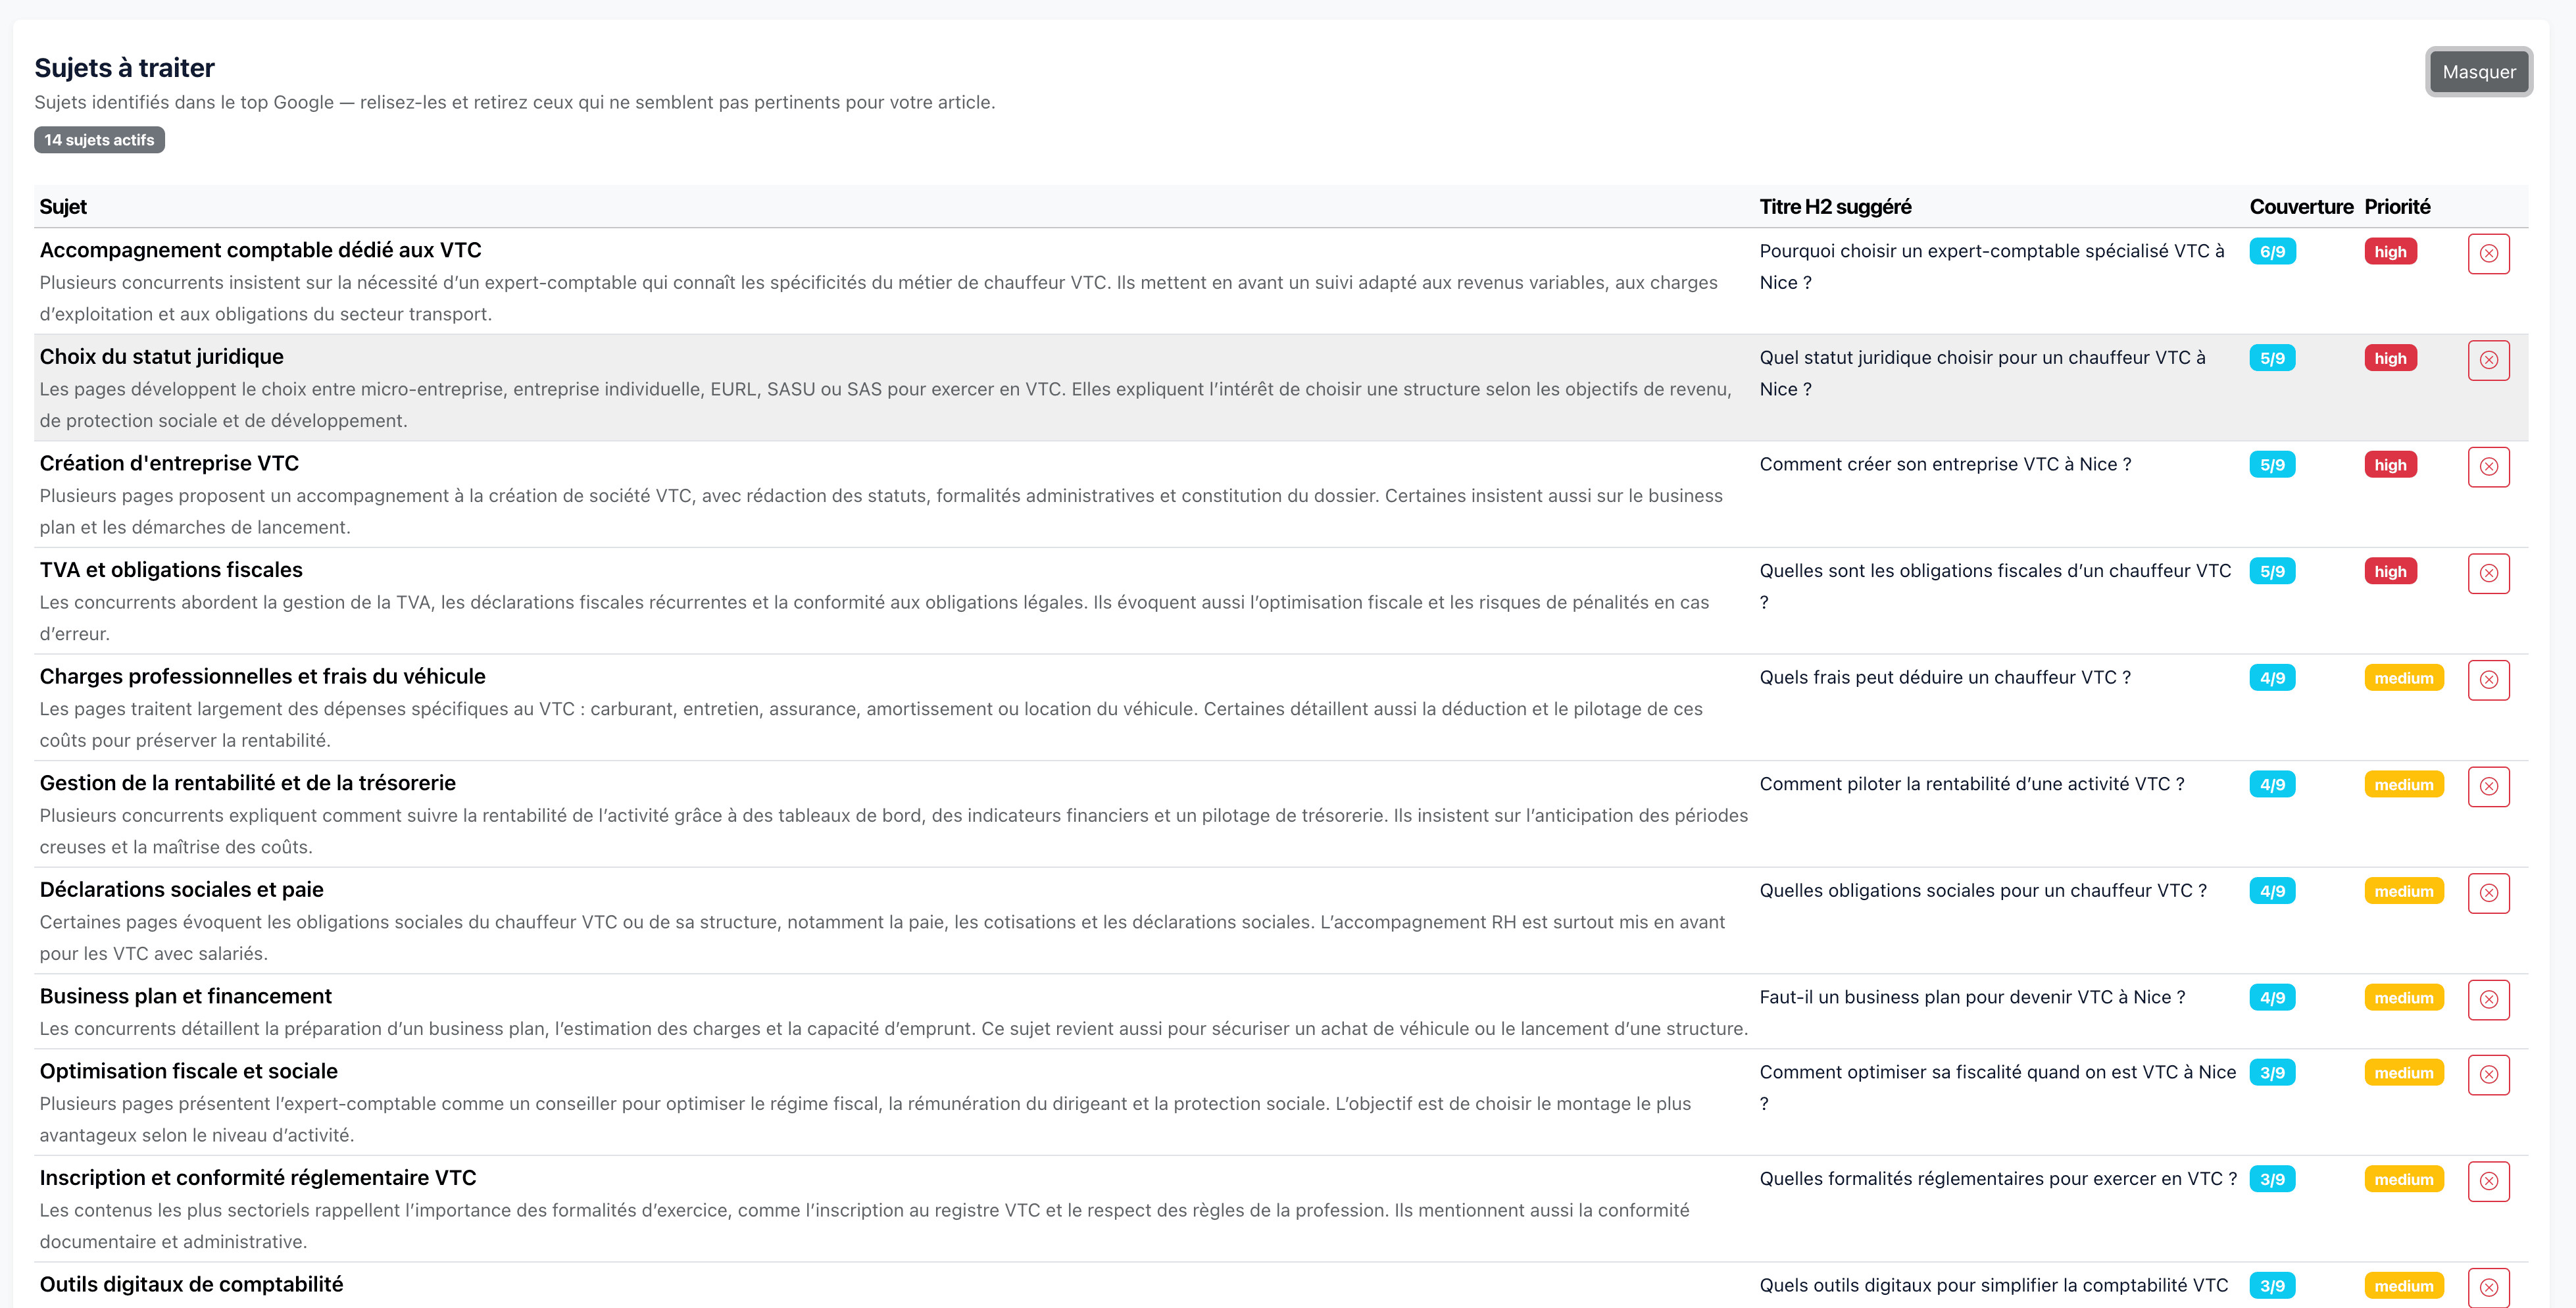Remove the 'Accompagnement comptable dédié aux VTC' subject
This screenshot has height=1308, width=2576.
coord(2488,253)
